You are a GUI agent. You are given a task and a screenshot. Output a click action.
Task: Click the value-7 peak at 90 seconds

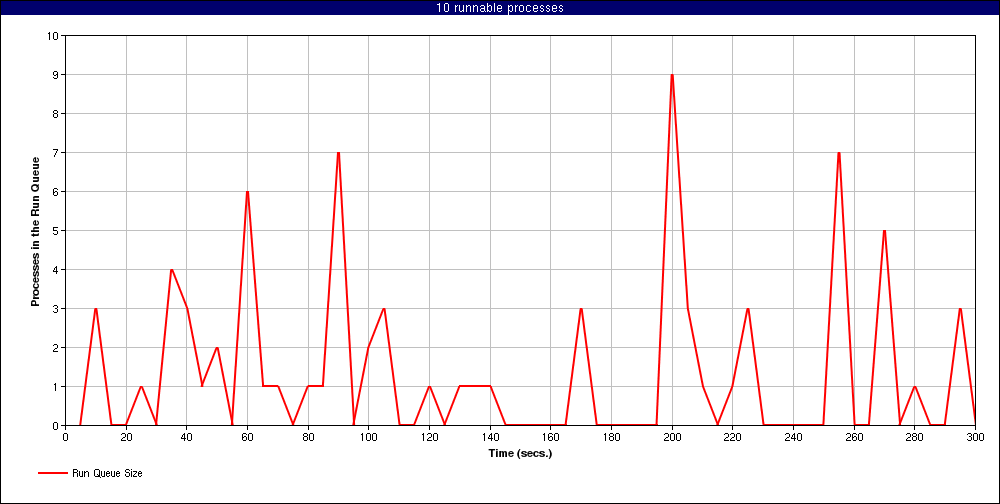(338, 152)
